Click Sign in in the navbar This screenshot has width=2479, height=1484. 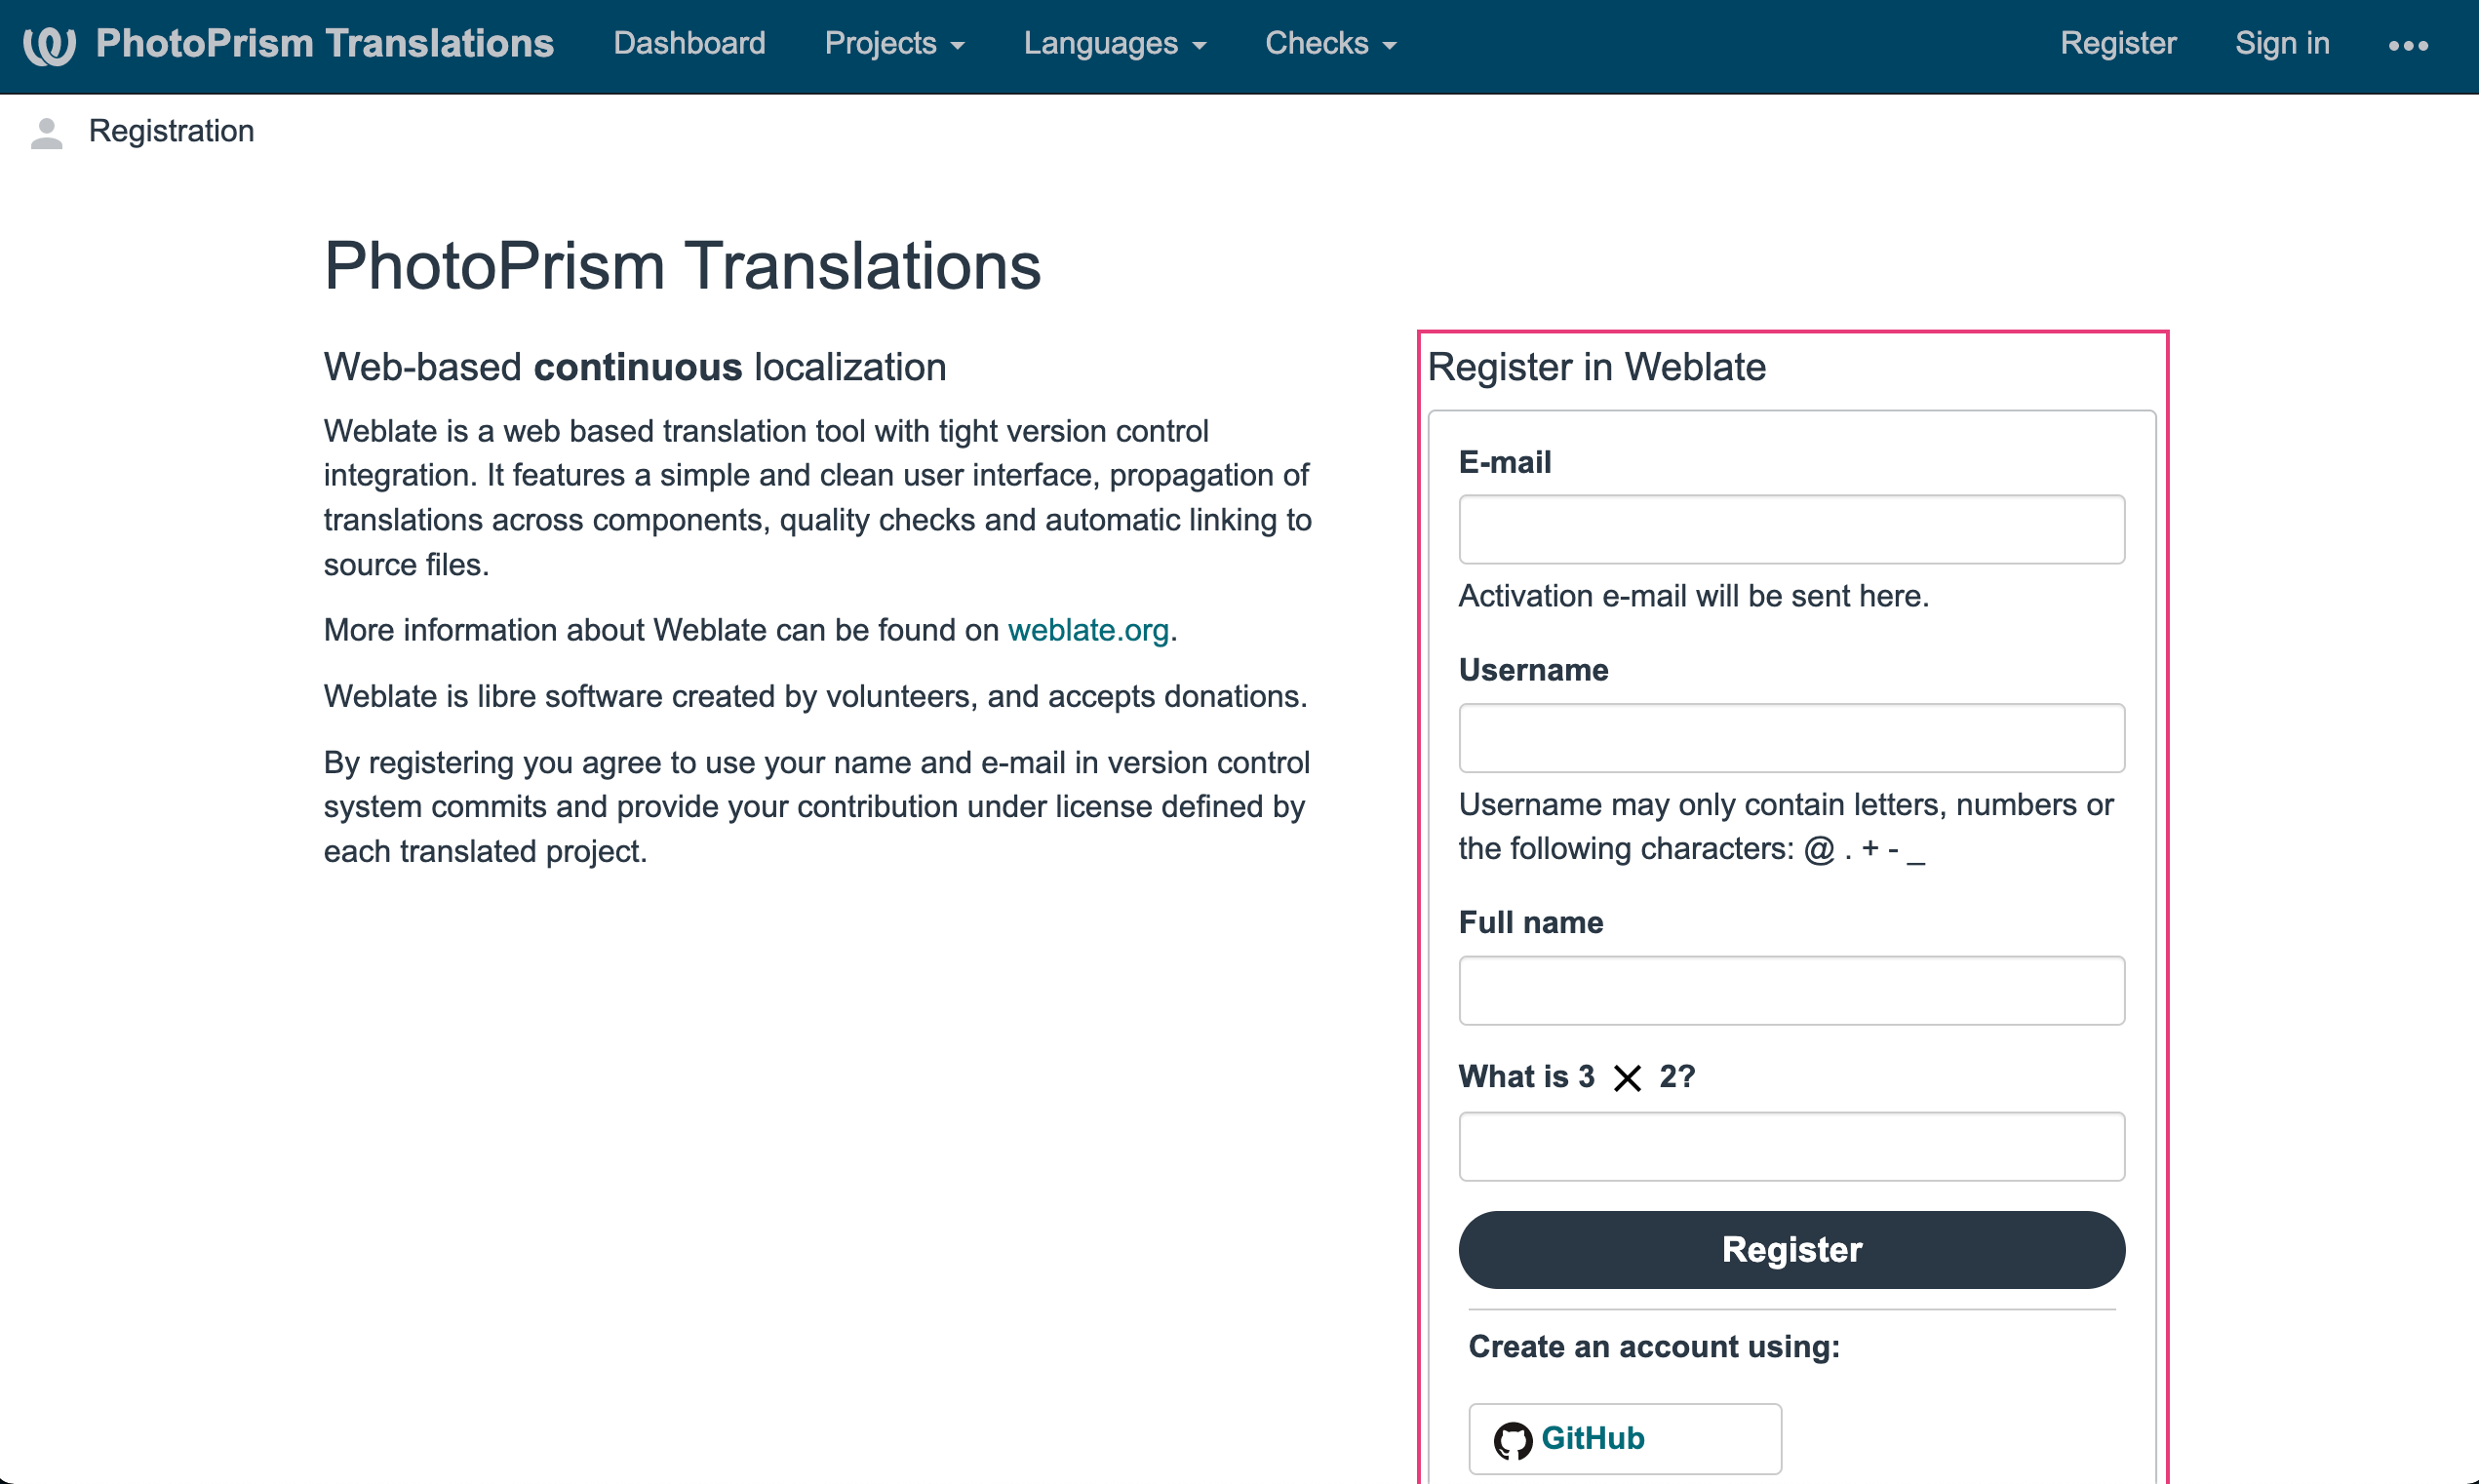coord(2281,44)
